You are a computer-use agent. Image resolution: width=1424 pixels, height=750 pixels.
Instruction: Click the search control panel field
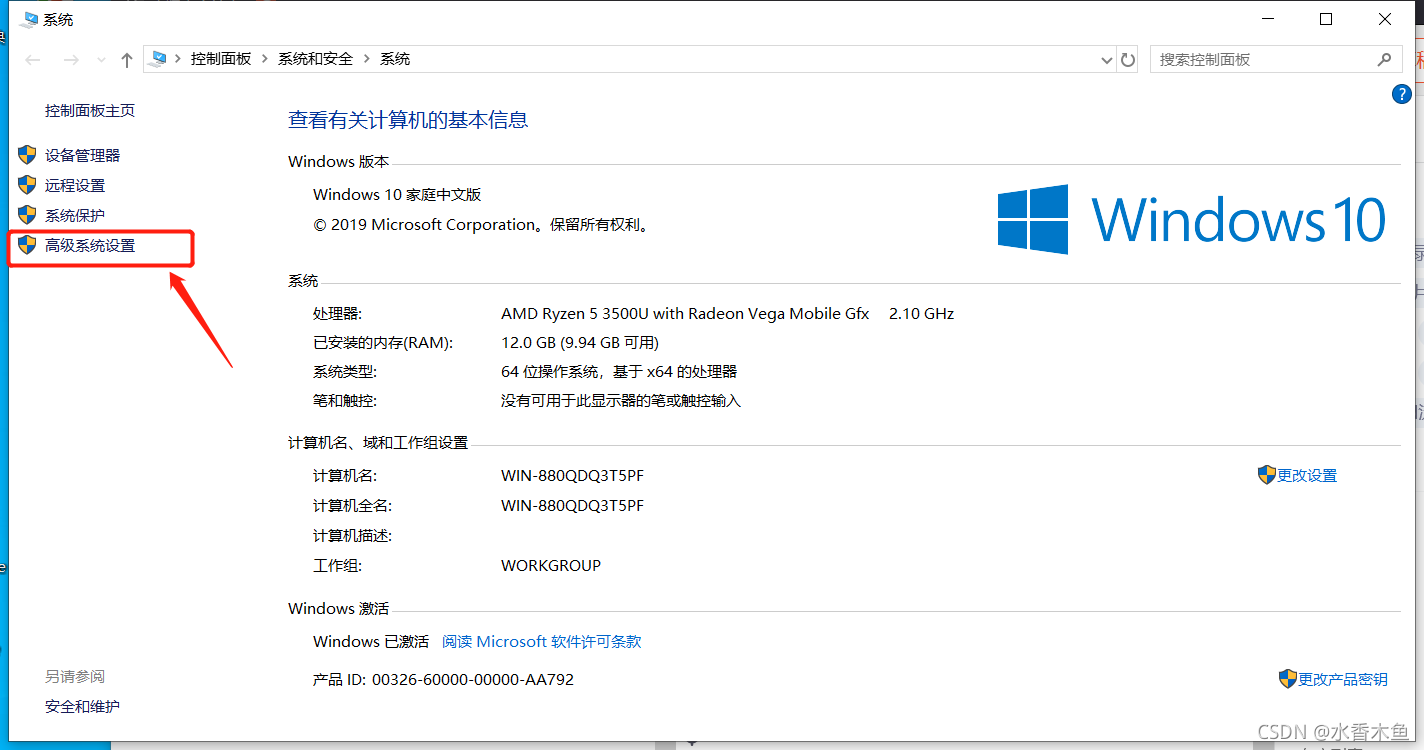pyautogui.click(x=1275, y=60)
